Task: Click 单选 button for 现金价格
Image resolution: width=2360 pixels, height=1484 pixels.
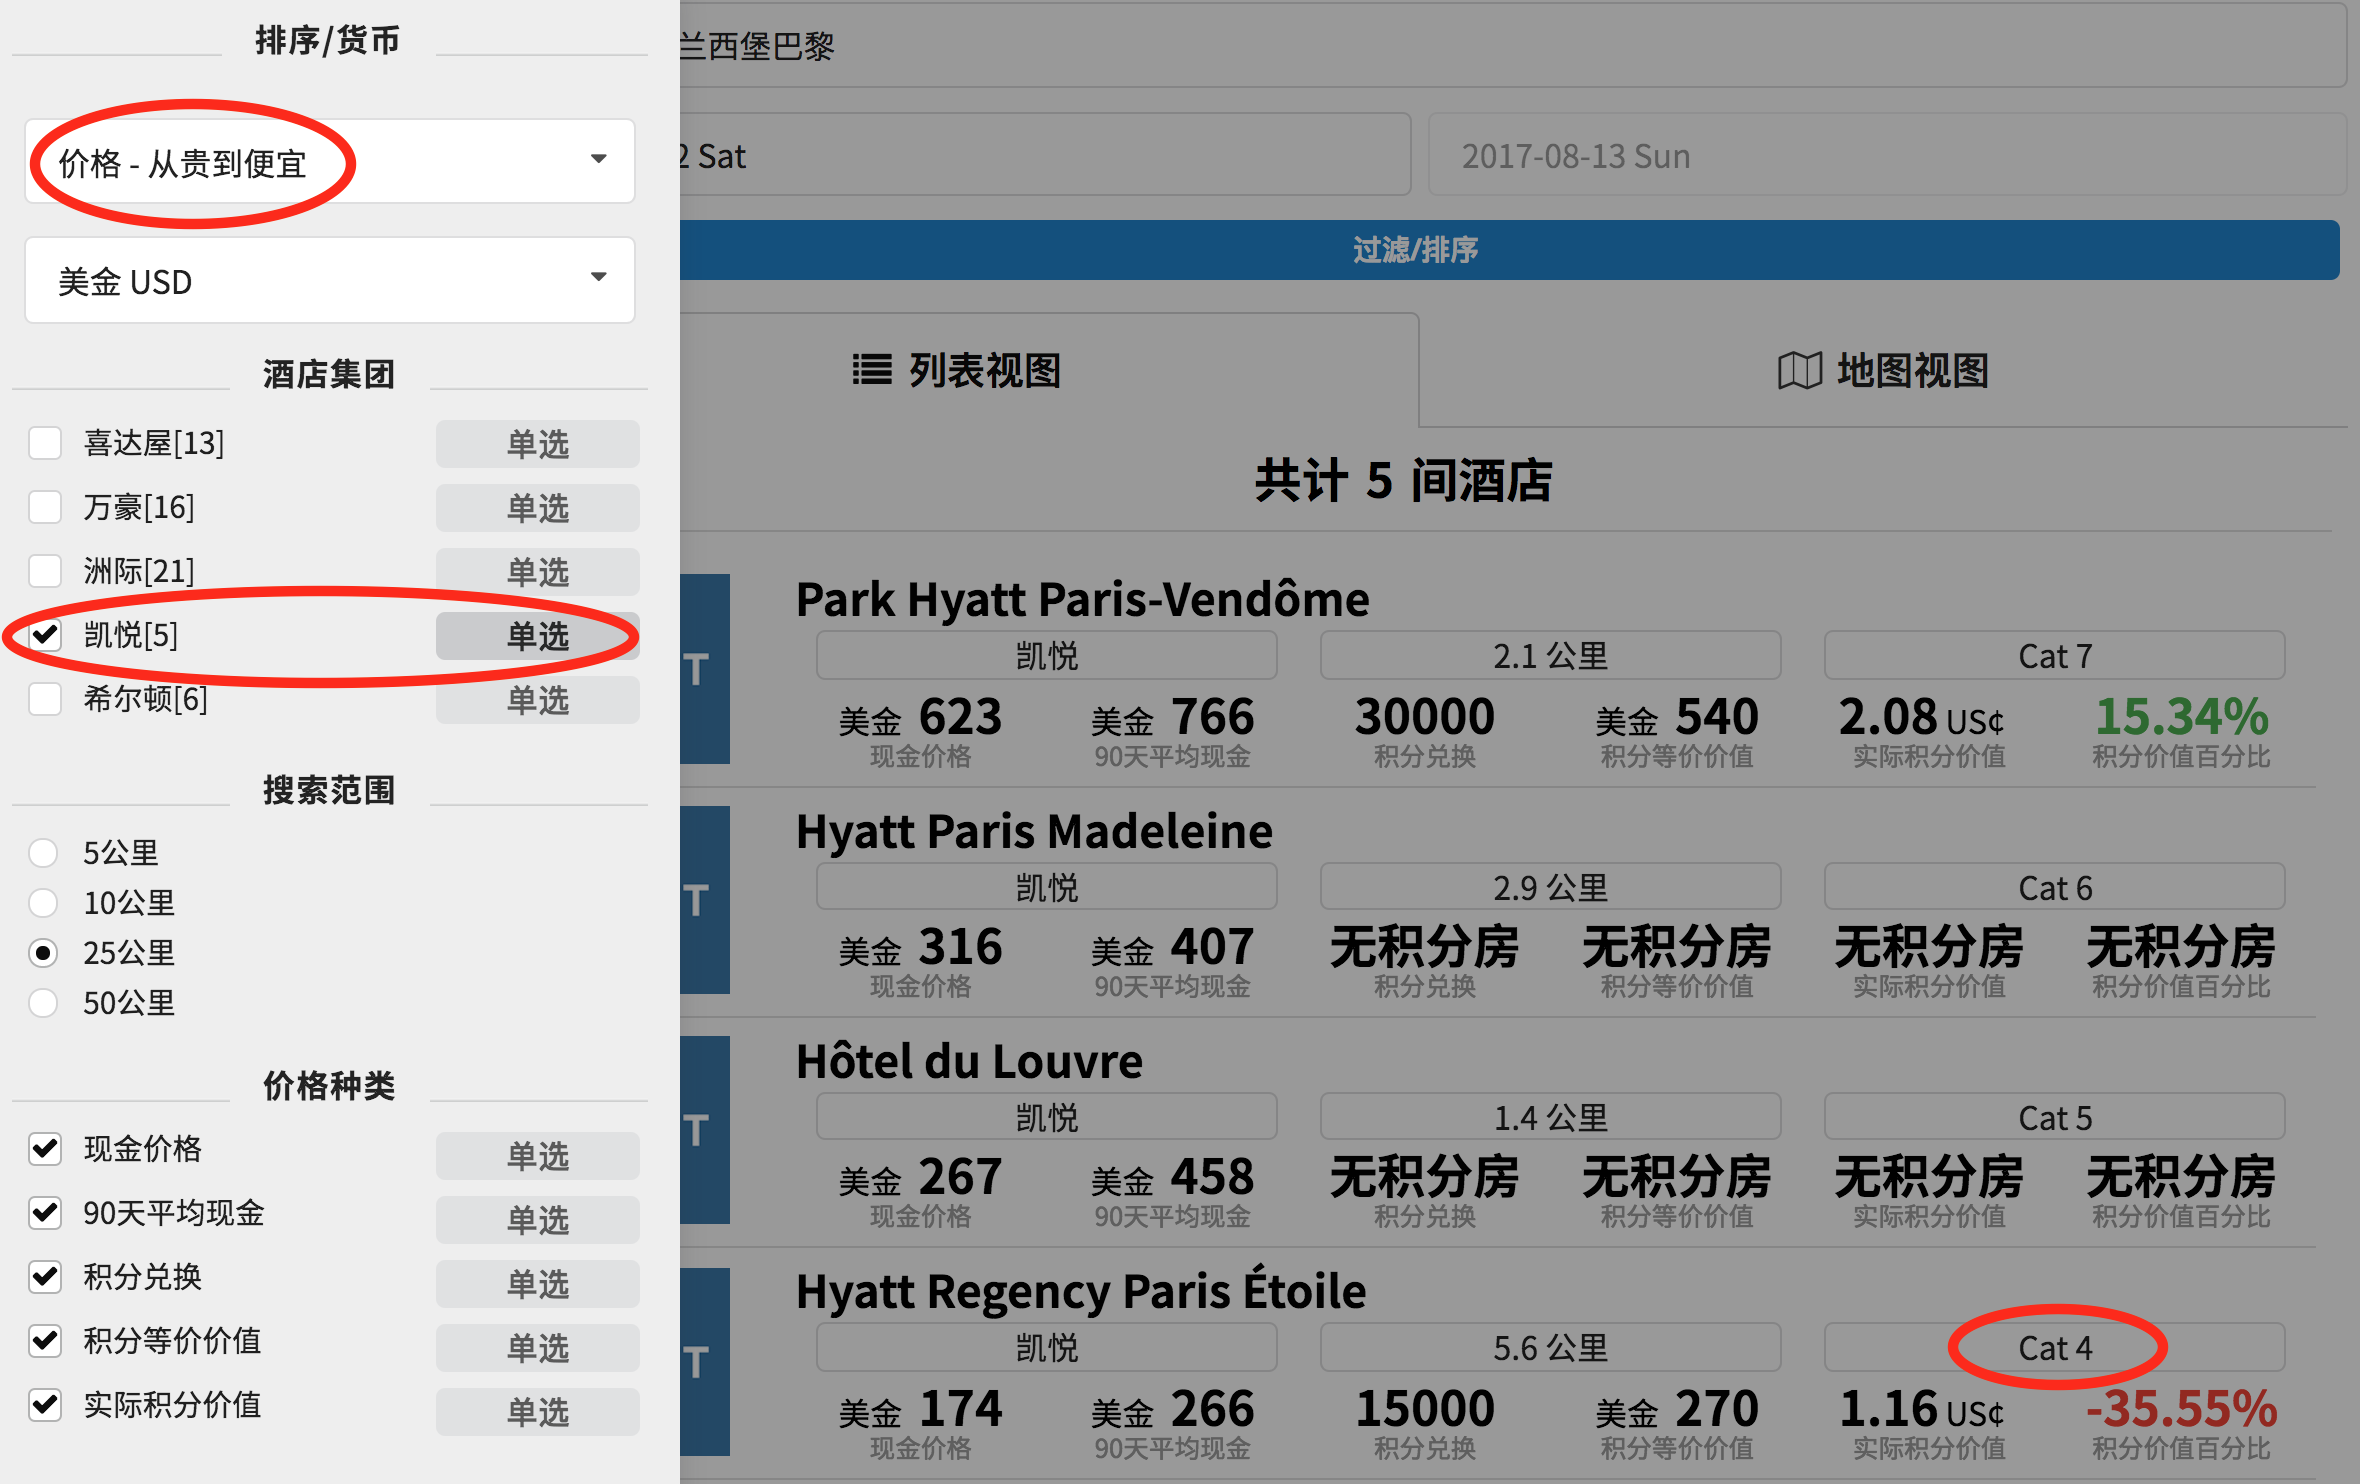Action: pos(538,1156)
